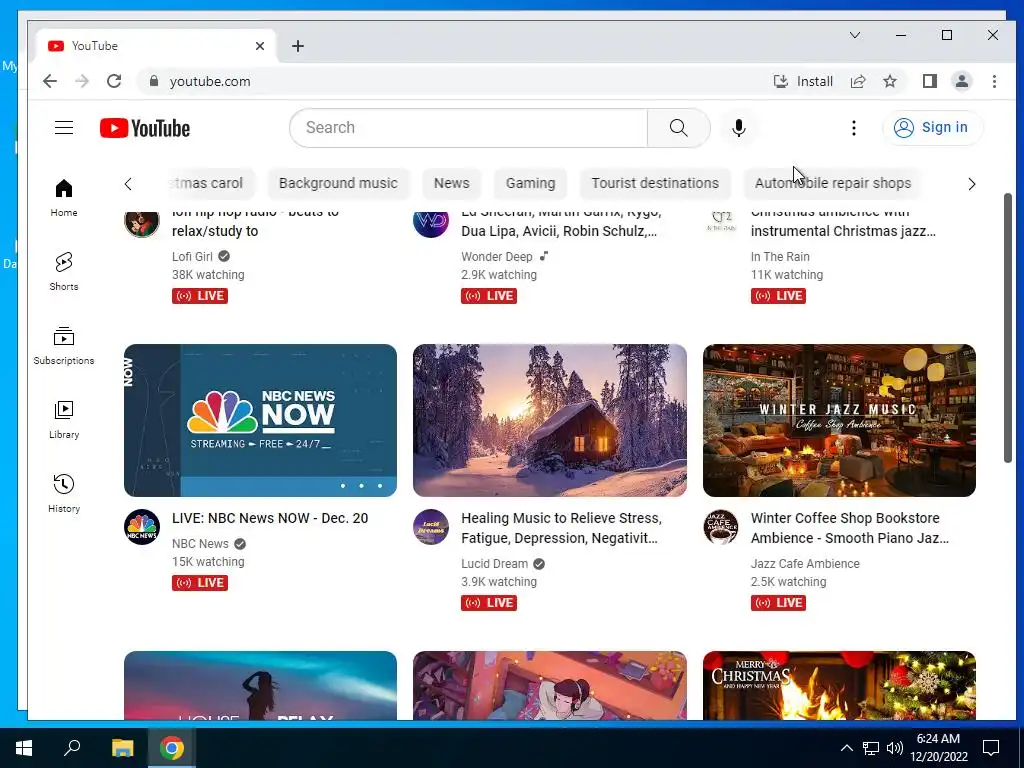The image size is (1024, 768).
Task: Click the Install app button
Action: 803,81
